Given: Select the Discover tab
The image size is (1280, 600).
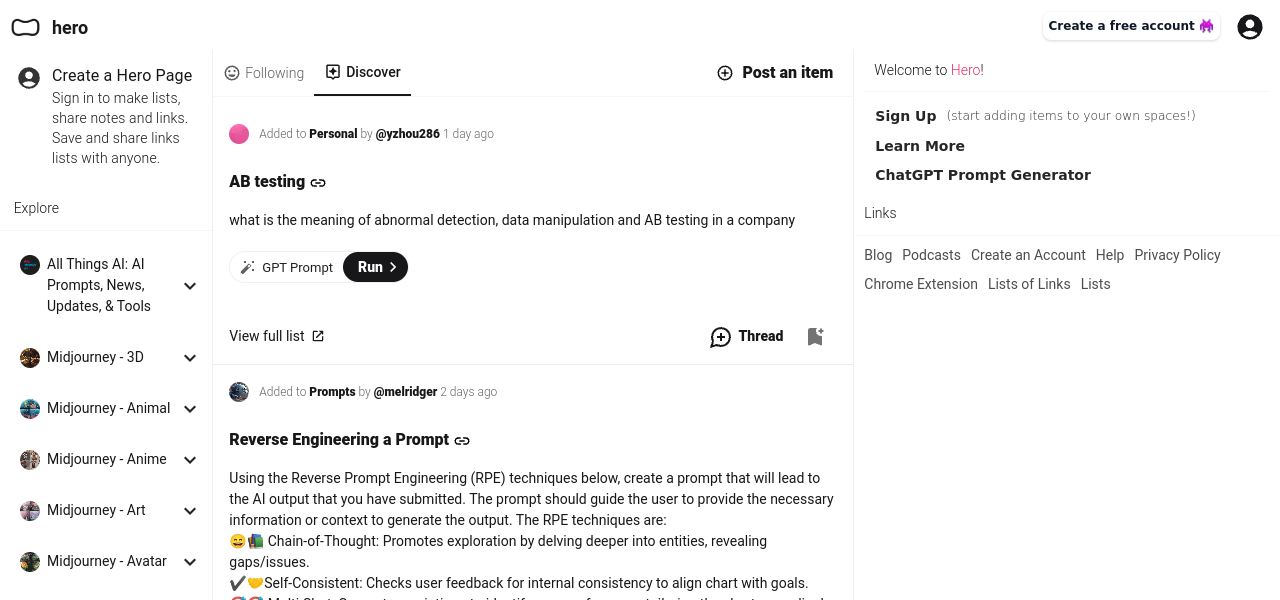Looking at the screenshot, I should 363,72.
